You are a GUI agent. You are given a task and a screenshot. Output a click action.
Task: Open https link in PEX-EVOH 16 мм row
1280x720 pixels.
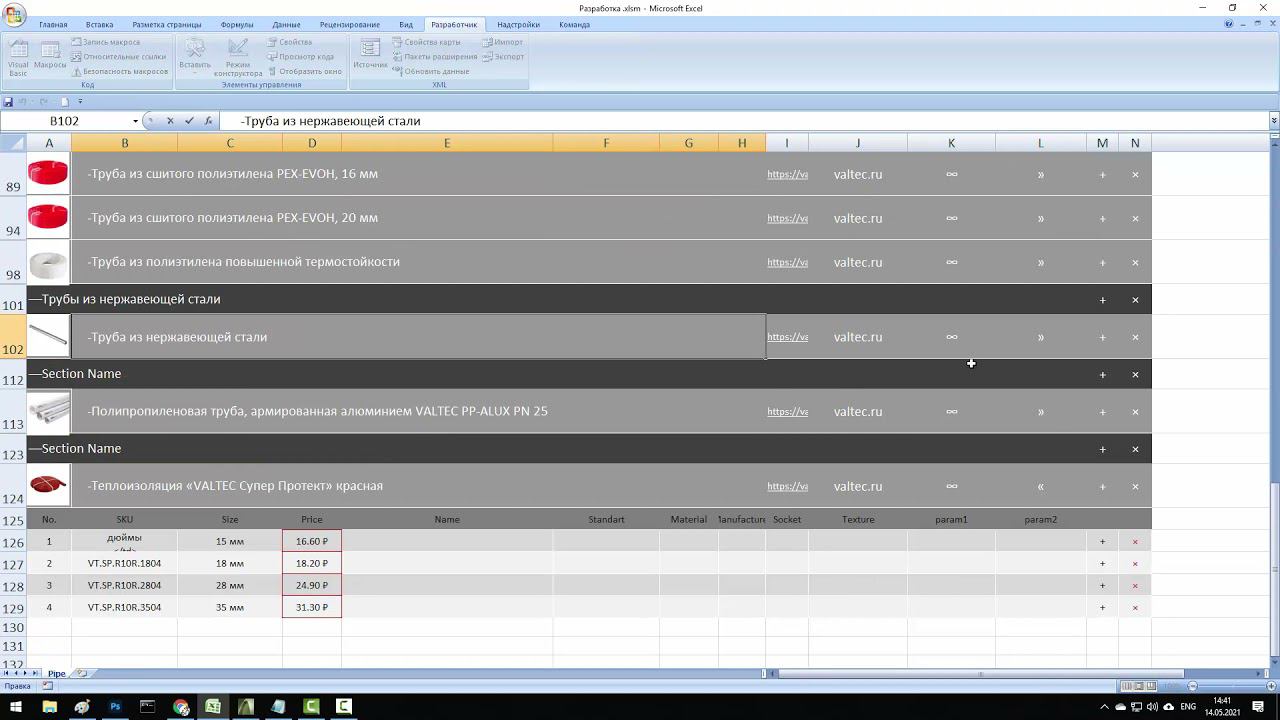787,175
